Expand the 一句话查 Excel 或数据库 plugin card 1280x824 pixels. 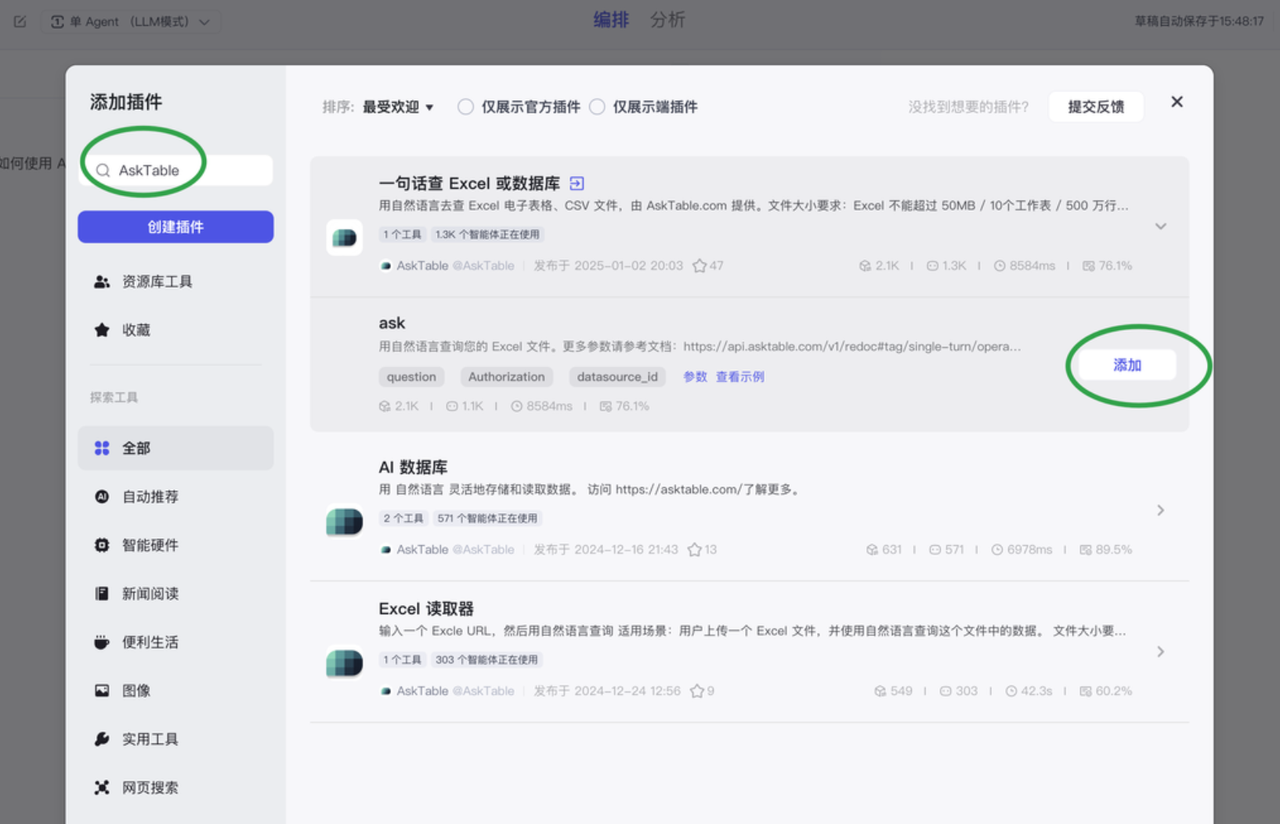[1160, 226]
